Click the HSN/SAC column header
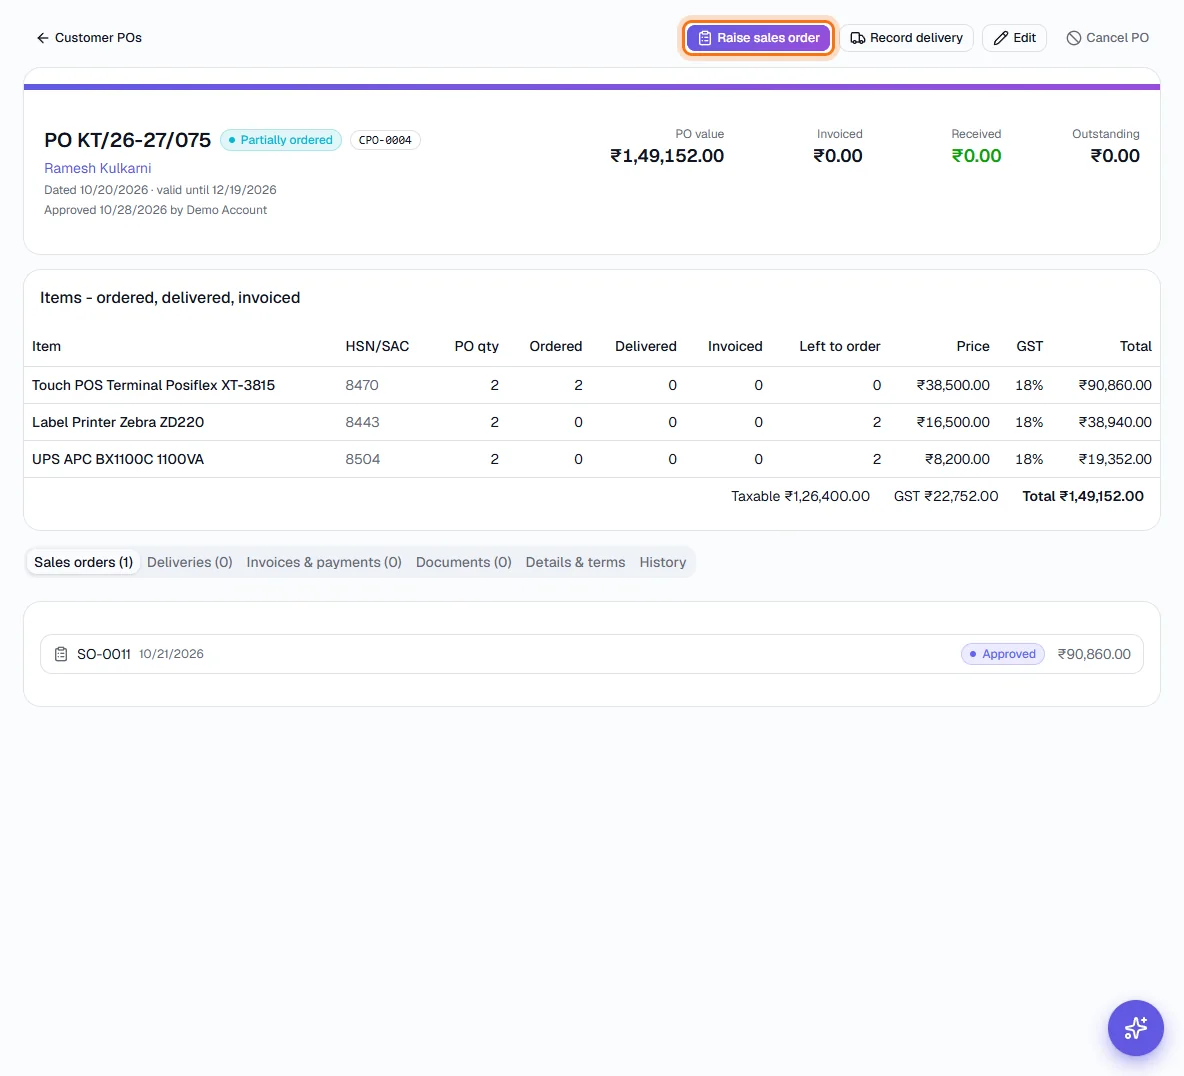Viewport: 1184px width, 1076px height. pos(377,347)
